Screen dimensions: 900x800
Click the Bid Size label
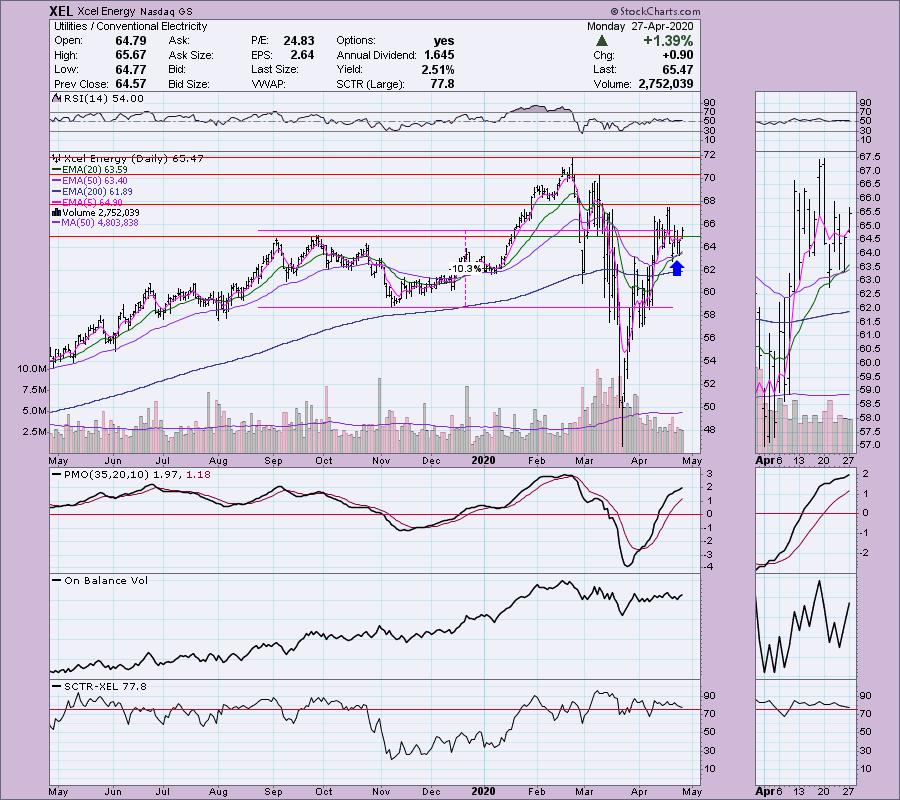click(187, 84)
